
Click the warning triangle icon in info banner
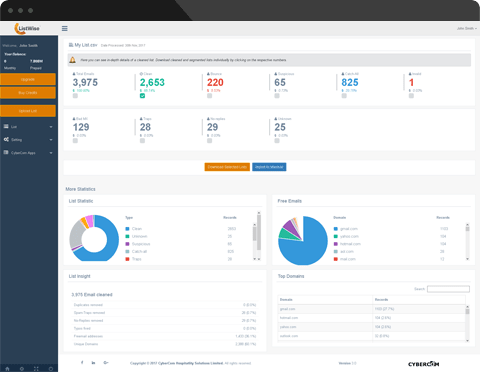(x=72, y=60)
